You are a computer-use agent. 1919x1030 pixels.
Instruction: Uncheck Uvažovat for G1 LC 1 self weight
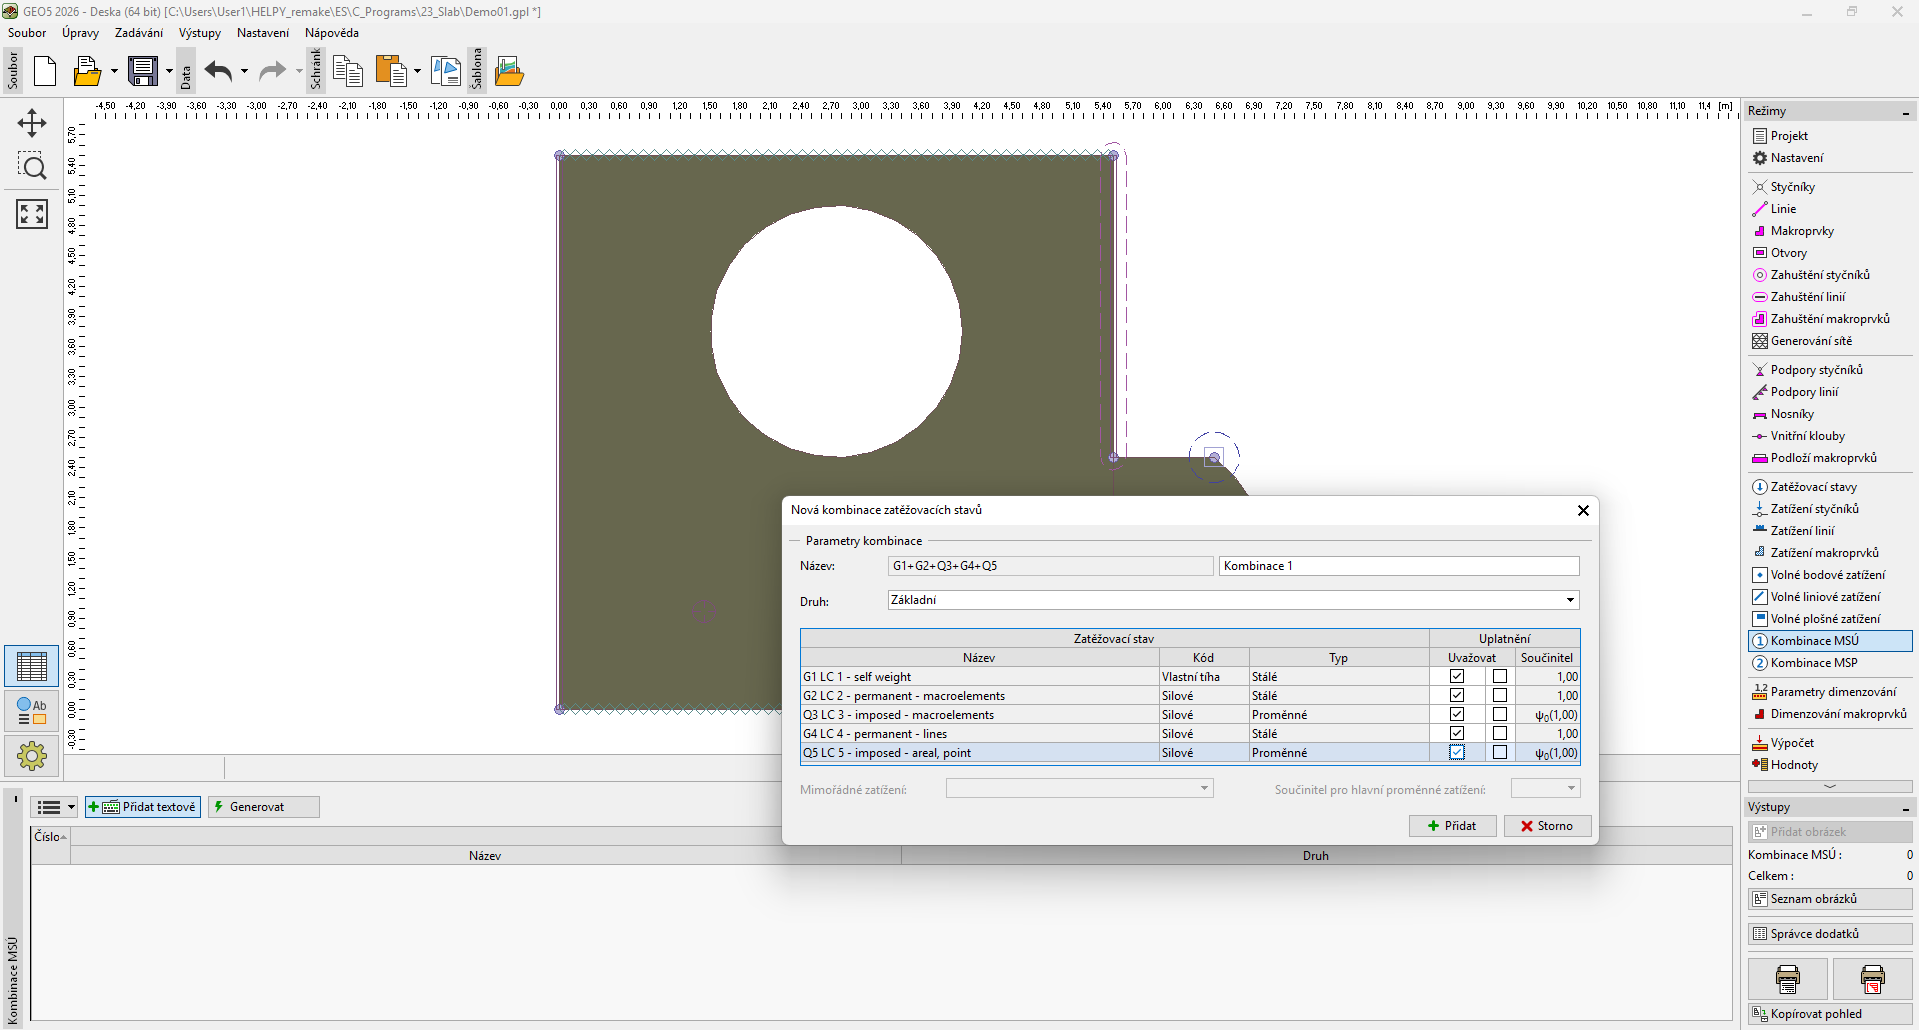point(1457,677)
